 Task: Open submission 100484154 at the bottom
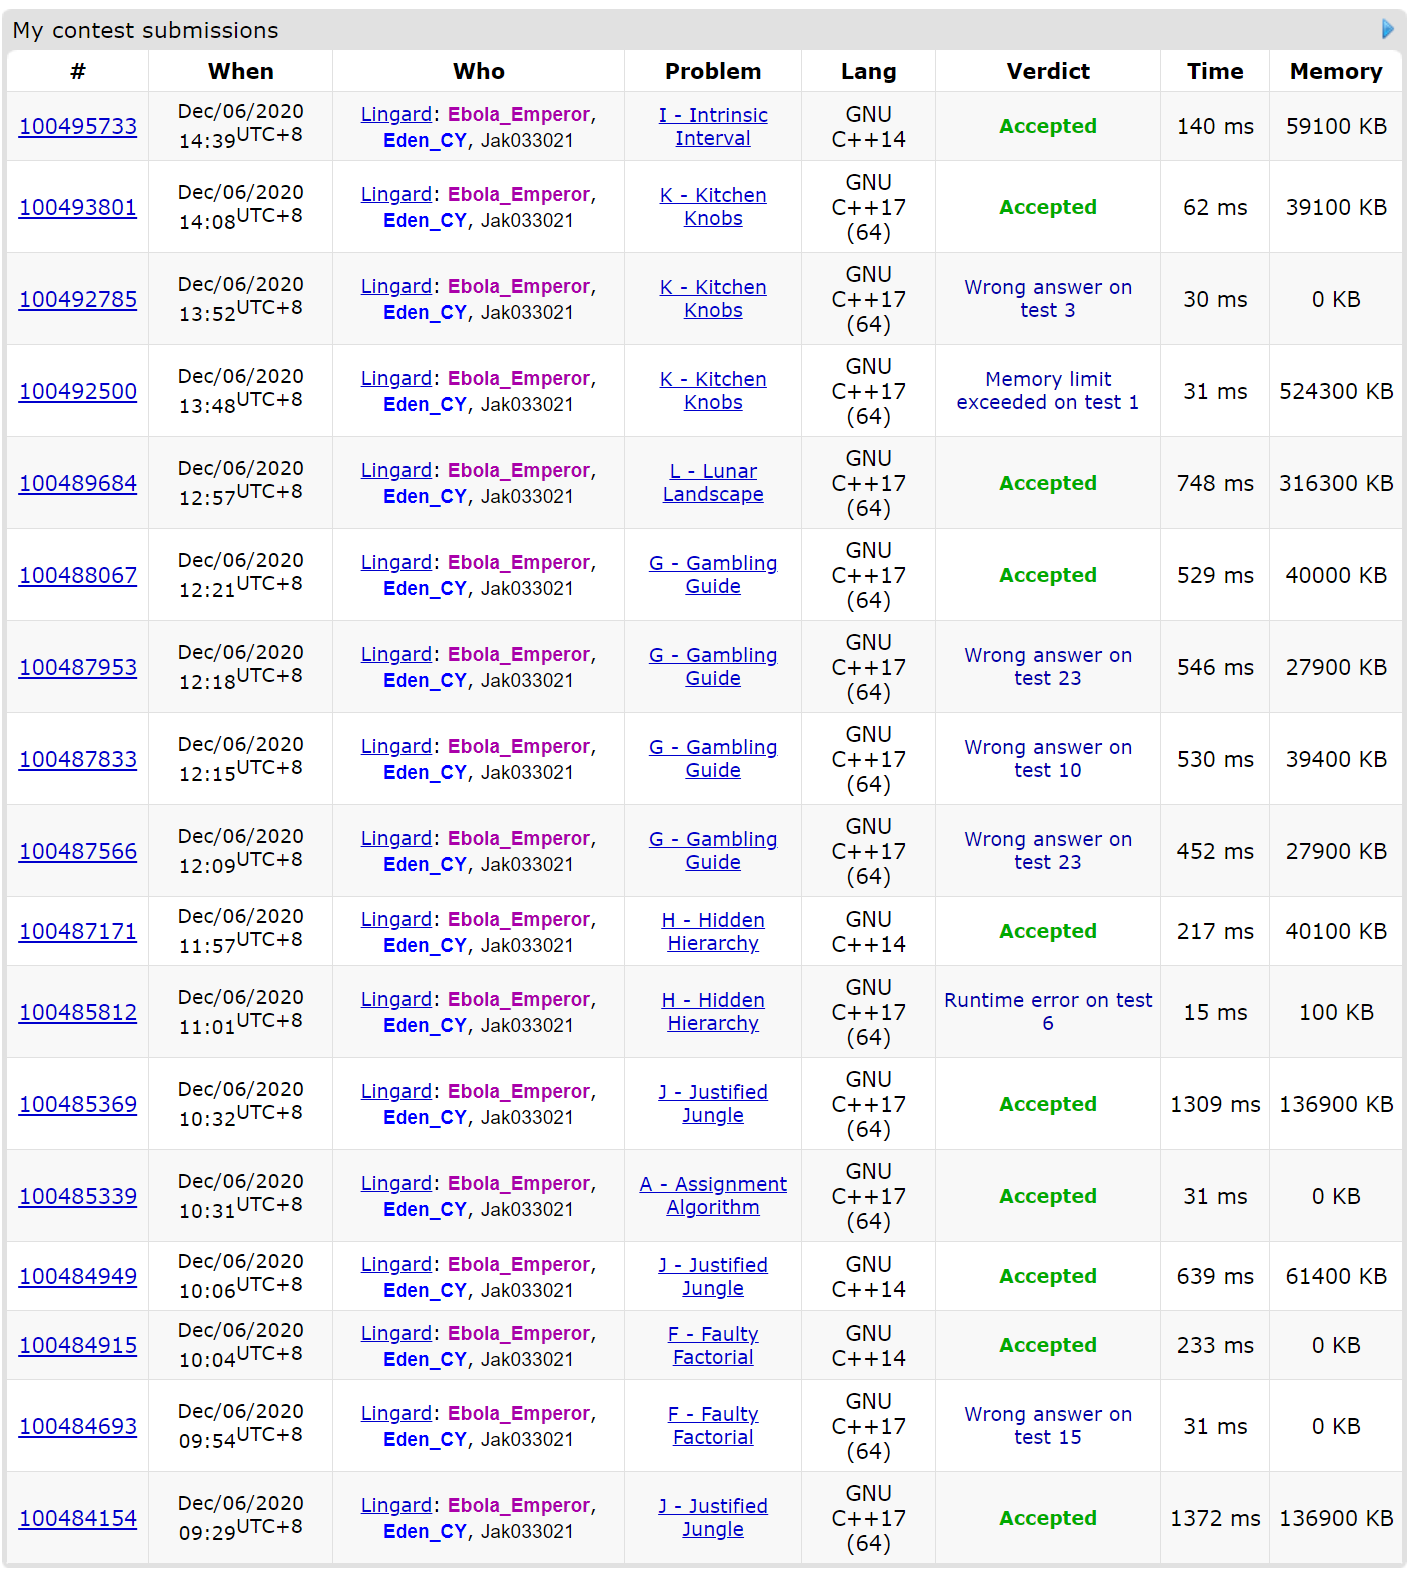click(78, 1519)
